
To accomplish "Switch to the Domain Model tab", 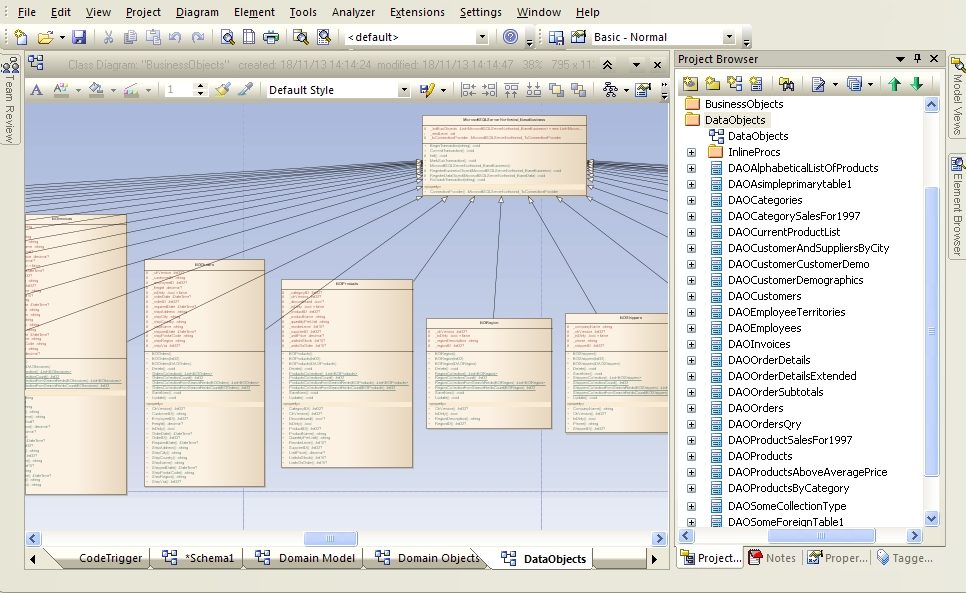I will [x=315, y=558].
